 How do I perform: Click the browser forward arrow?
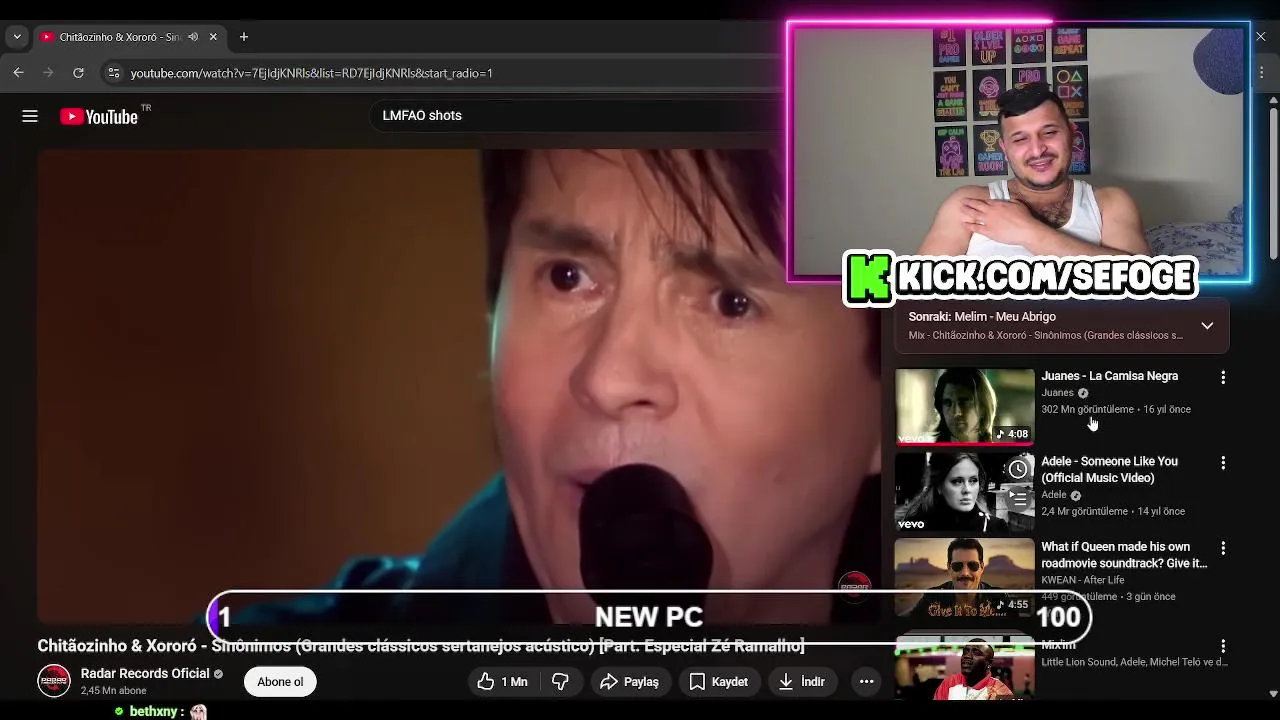point(48,73)
